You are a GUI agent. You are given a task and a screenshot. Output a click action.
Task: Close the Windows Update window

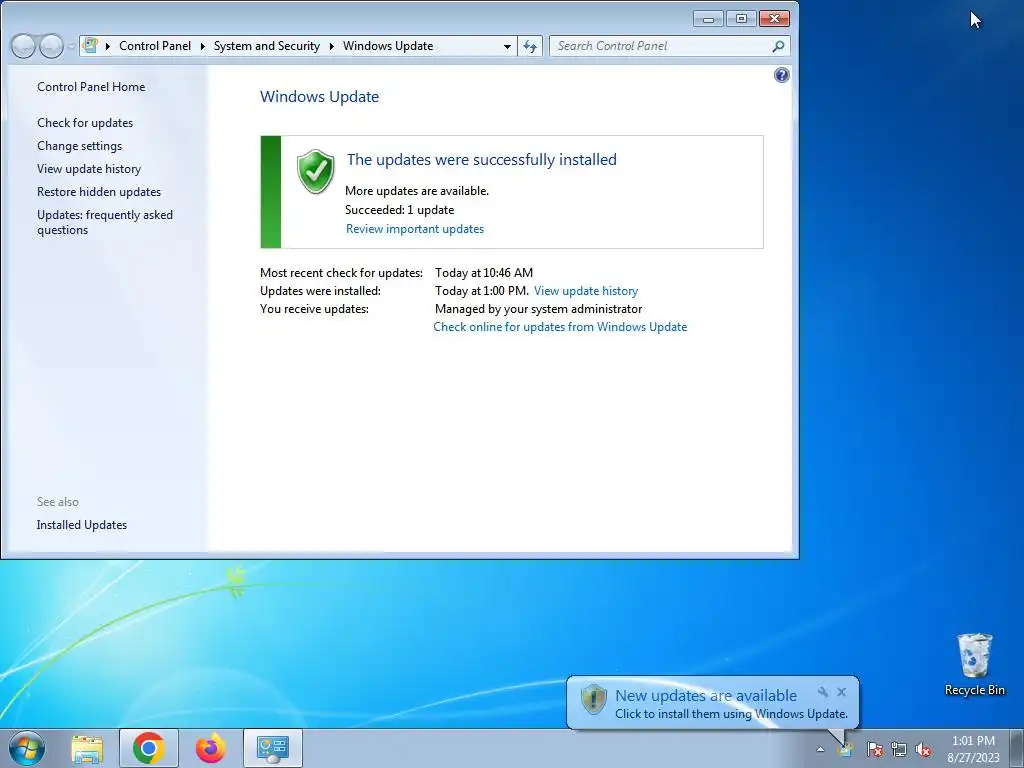[x=775, y=19]
